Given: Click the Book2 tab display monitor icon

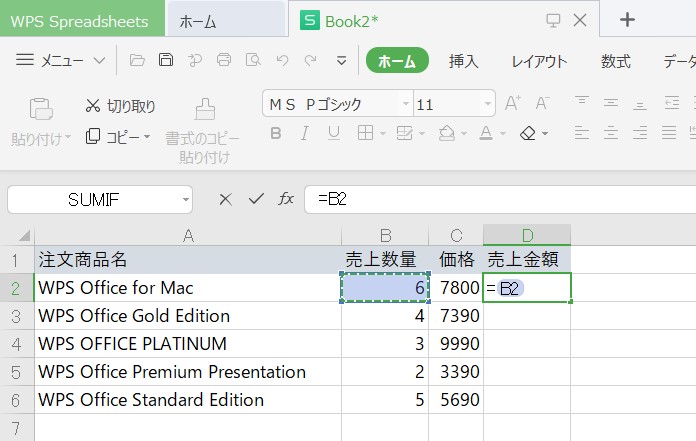Looking at the screenshot, I should tap(553, 20).
